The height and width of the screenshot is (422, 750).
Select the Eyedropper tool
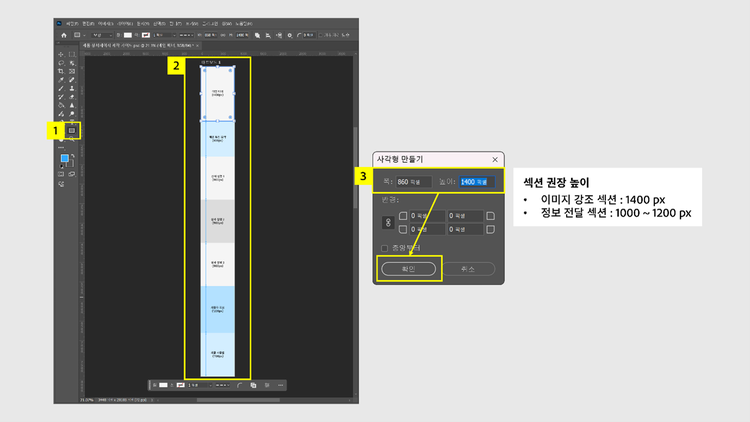click(x=61, y=80)
